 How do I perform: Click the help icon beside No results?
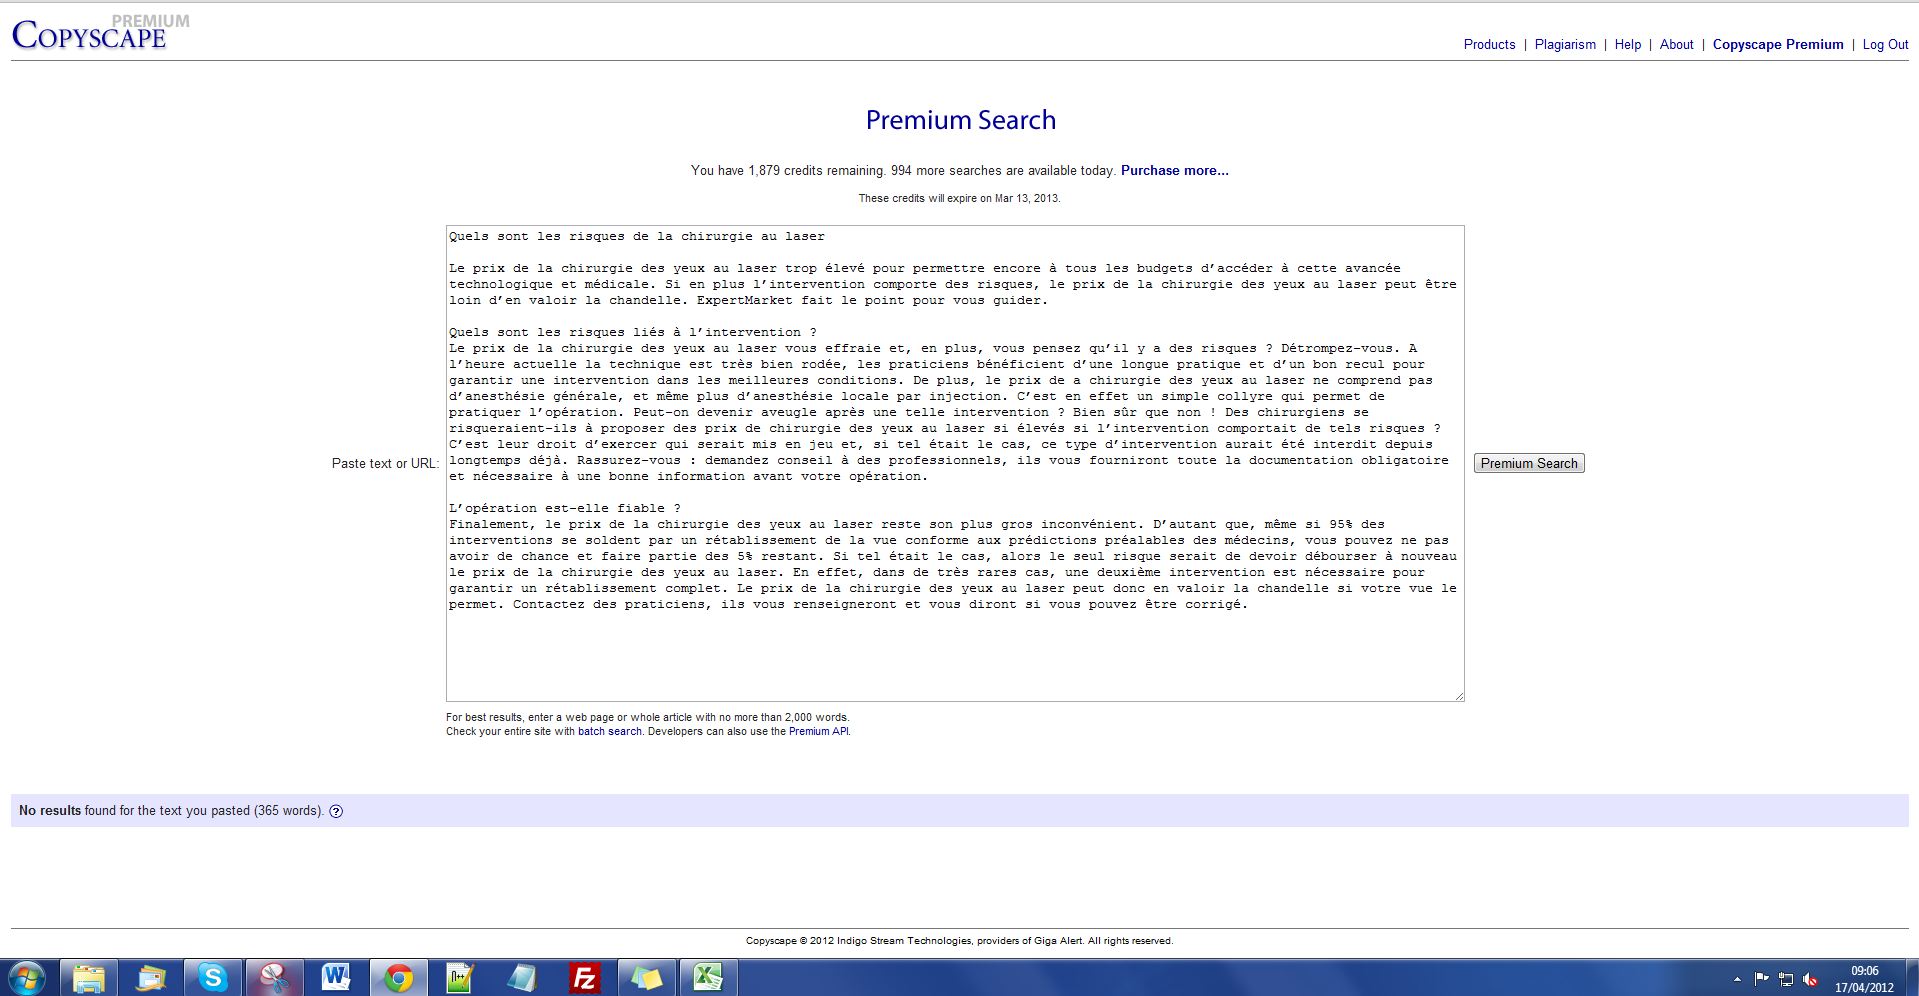coord(336,811)
